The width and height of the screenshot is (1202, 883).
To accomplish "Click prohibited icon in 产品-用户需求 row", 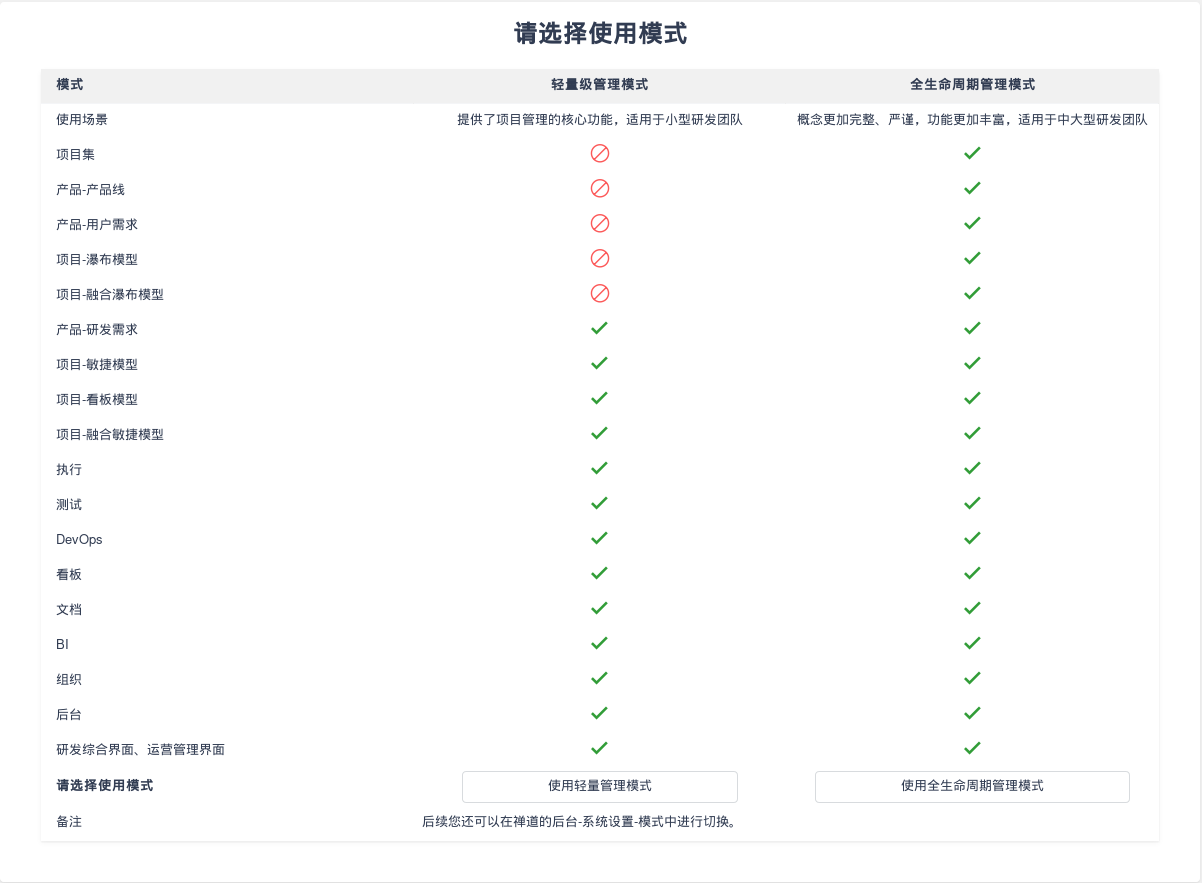I will pos(600,223).
